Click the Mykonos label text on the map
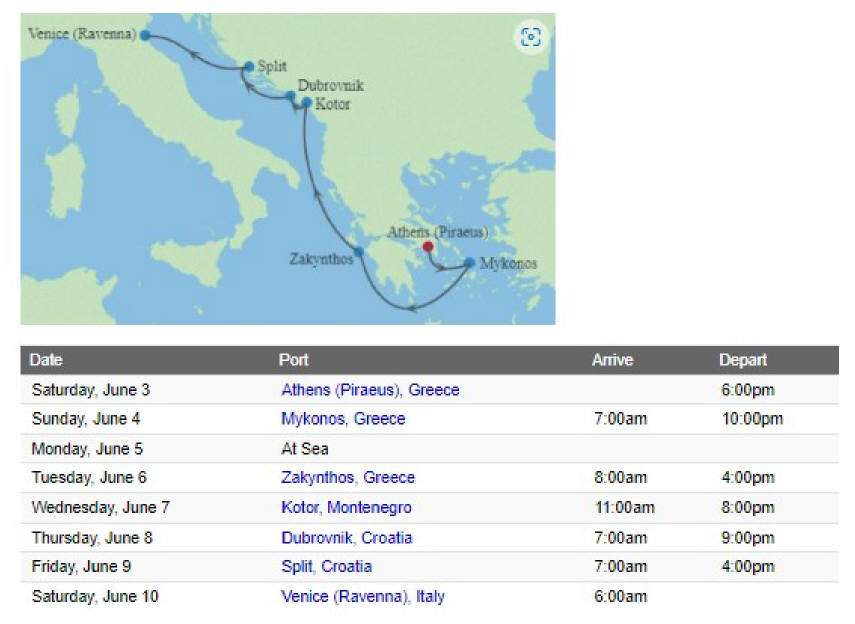855x624 pixels. tap(508, 263)
